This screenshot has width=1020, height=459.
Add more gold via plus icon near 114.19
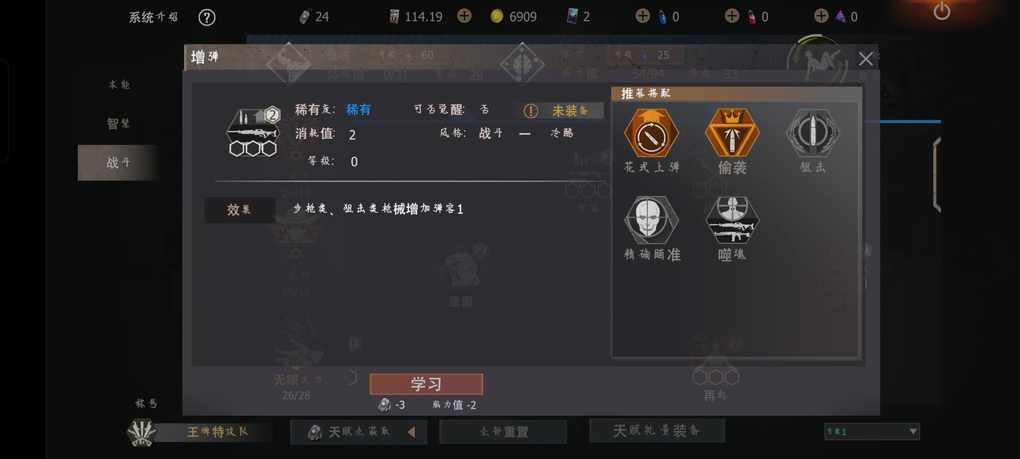pos(464,16)
